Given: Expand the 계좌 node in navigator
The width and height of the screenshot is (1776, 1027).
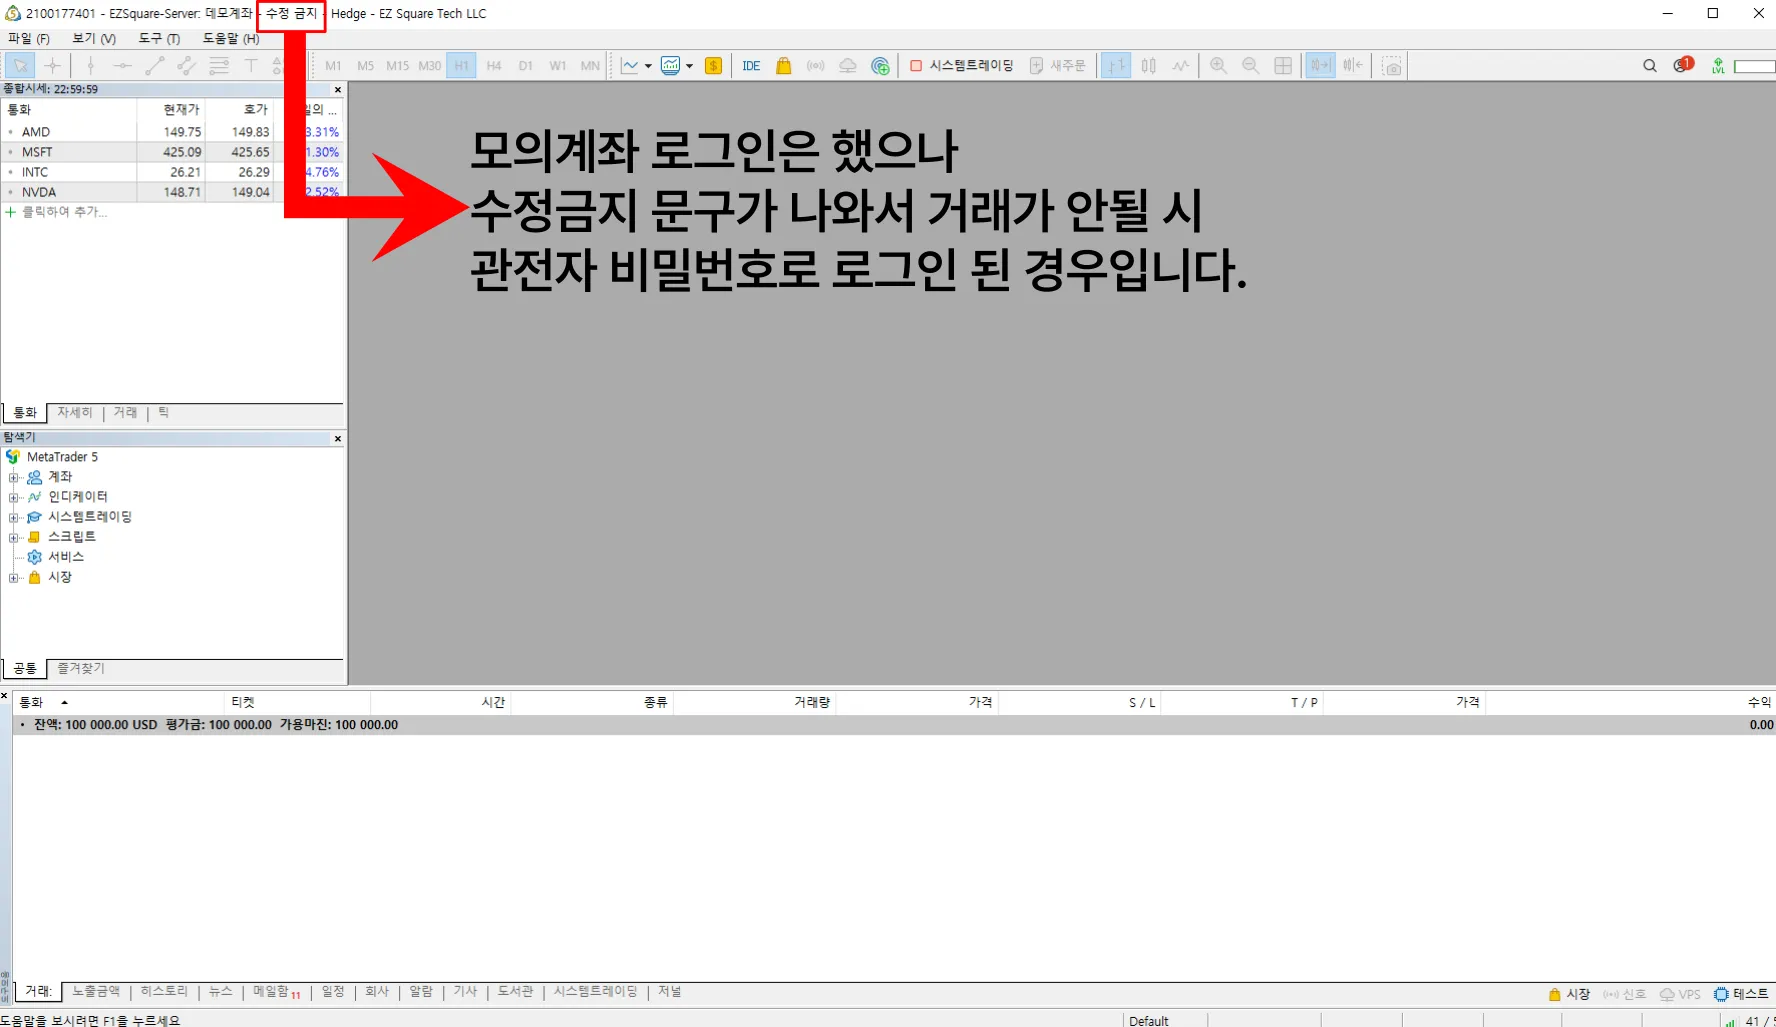Looking at the screenshot, I should (14, 477).
